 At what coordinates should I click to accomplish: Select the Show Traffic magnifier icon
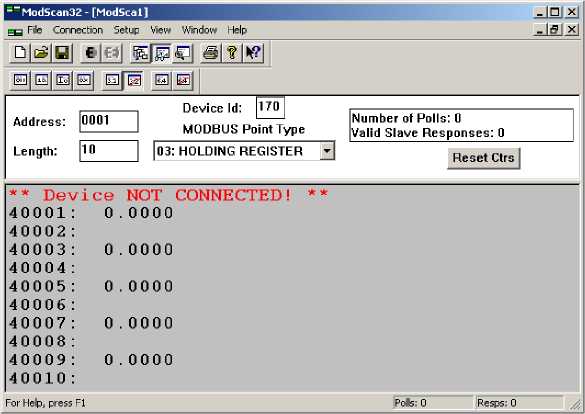coord(182,53)
